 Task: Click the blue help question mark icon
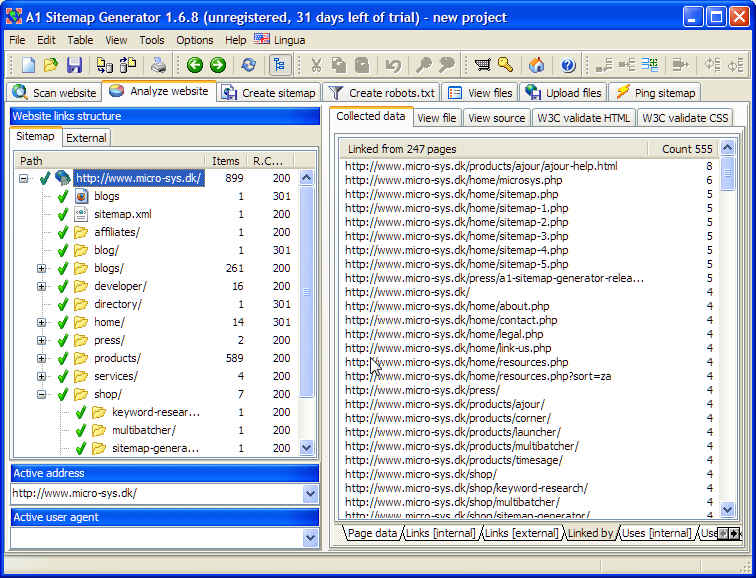568,65
